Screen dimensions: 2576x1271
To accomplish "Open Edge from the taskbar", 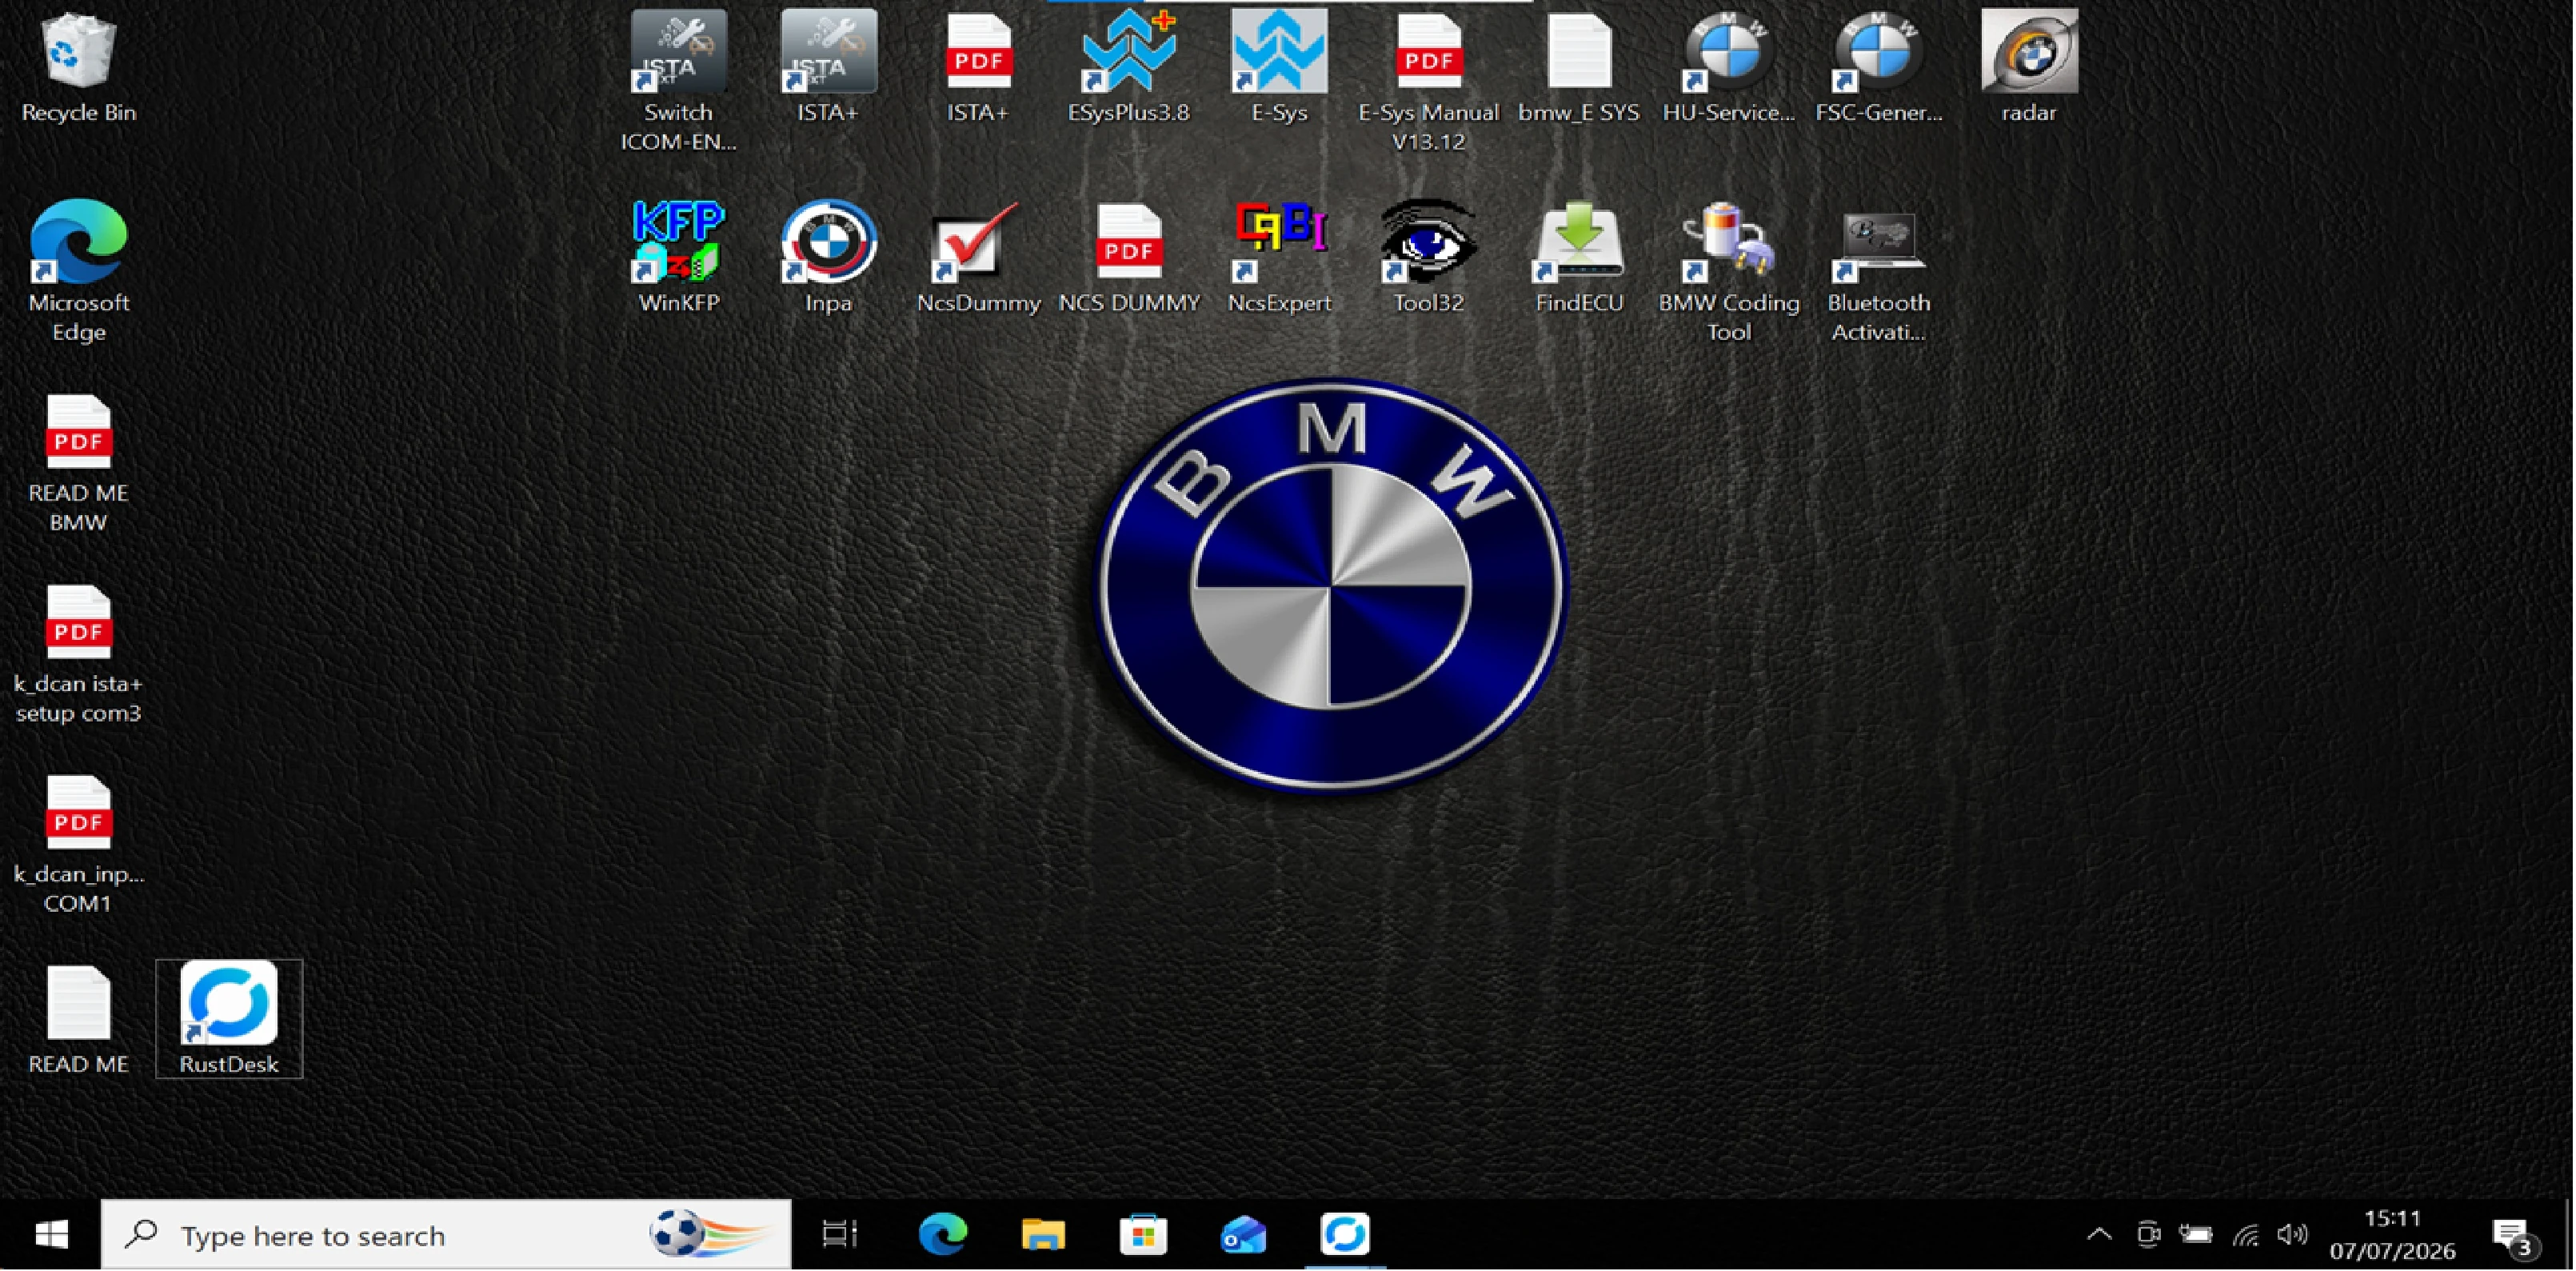I will point(943,1235).
